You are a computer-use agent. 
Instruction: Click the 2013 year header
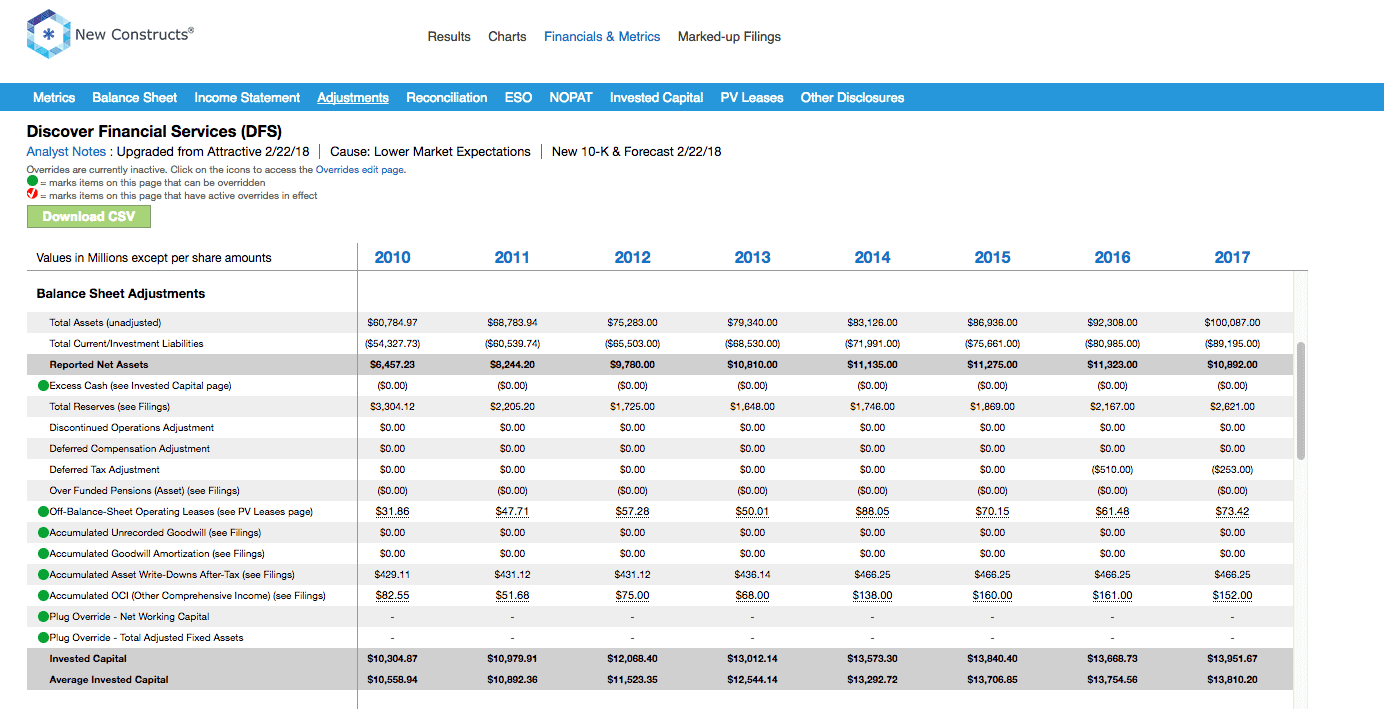pyautogui.click(x=752, y=257)
